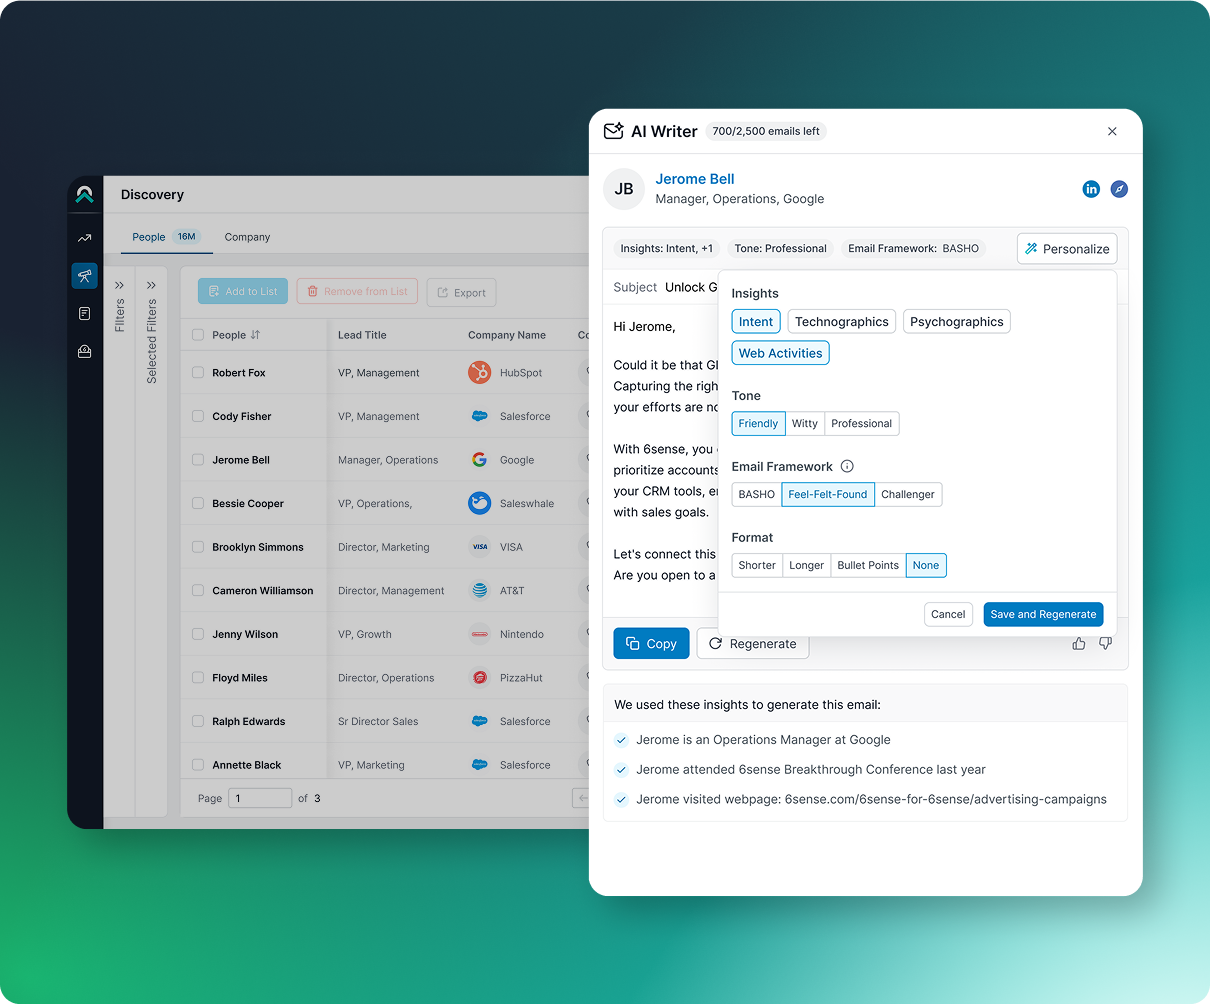
Task: Click the previous page arrow button
Action: tap(581, 798)
